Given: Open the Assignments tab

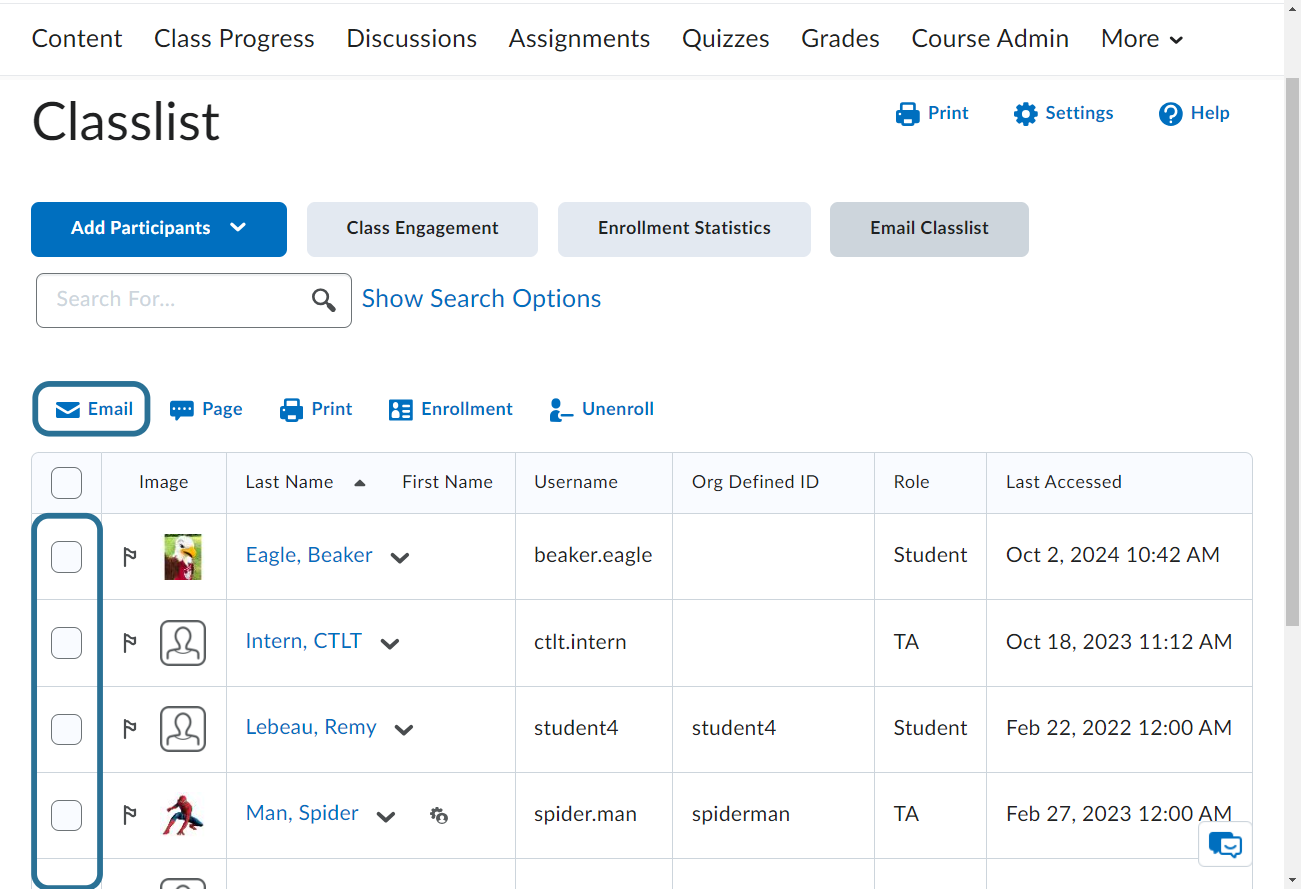Looking at the screenshot, I should click(x=579, y=39).
